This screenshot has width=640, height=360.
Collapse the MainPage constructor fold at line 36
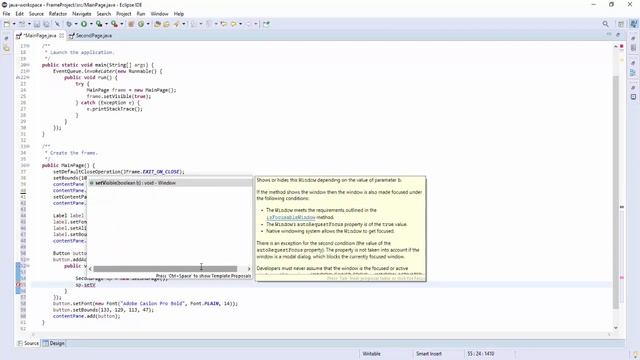(28, 165)
